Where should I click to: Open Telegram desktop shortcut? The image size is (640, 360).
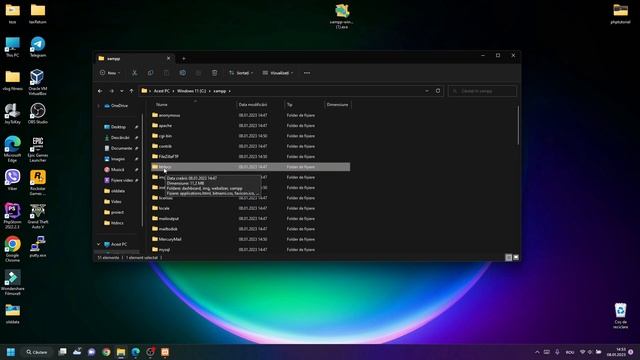(x=38, y=47)
